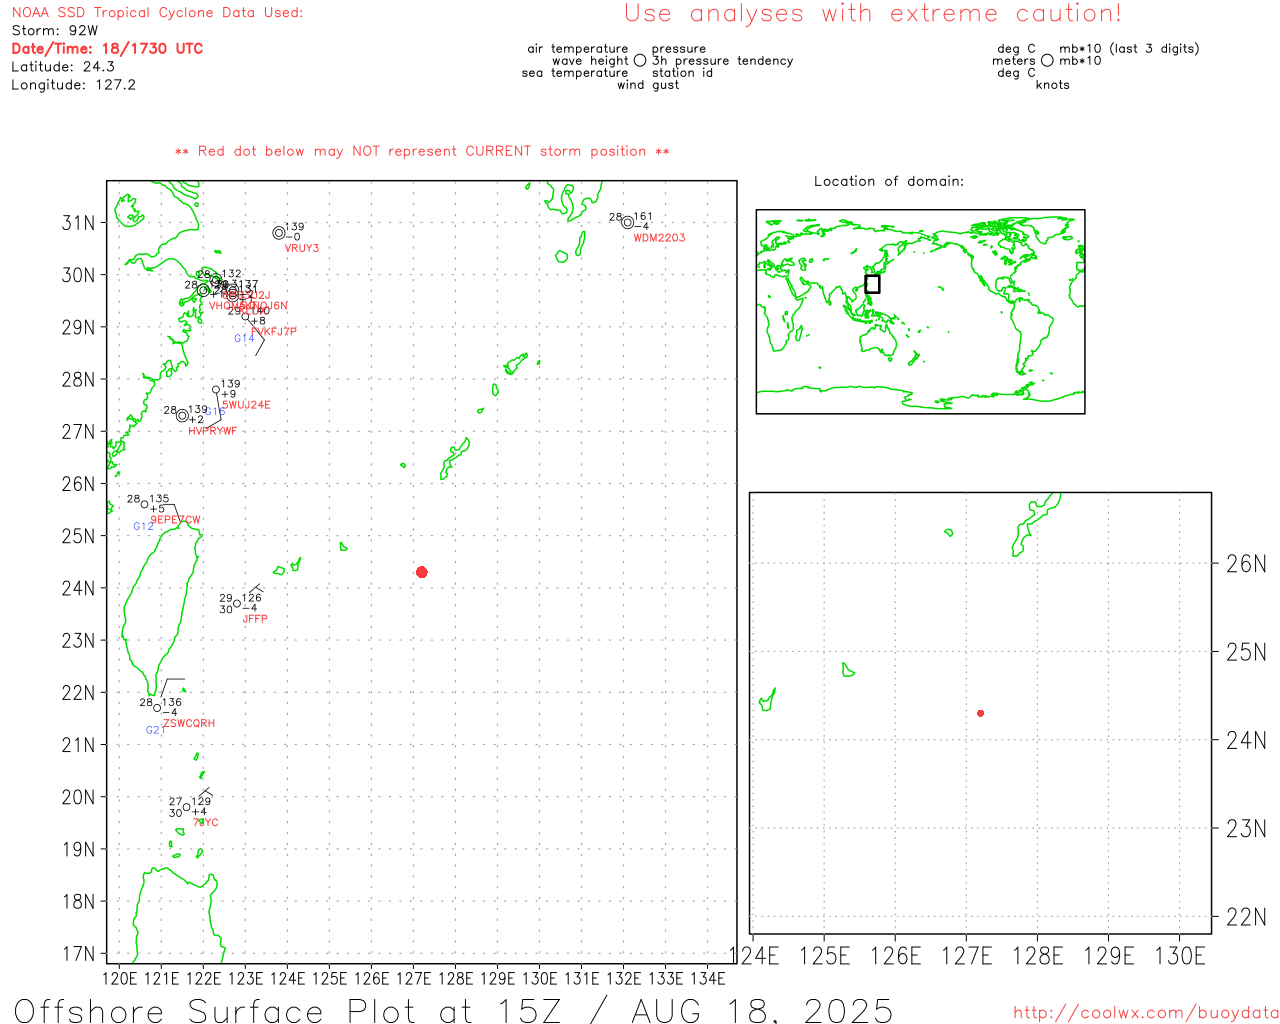Viewport: 1280px width, 1024px height.
Task: Click 'NOAA SSD Tropical Cyclone Data Used:' header
Action: pyautogui.click(x=157, y=13)
